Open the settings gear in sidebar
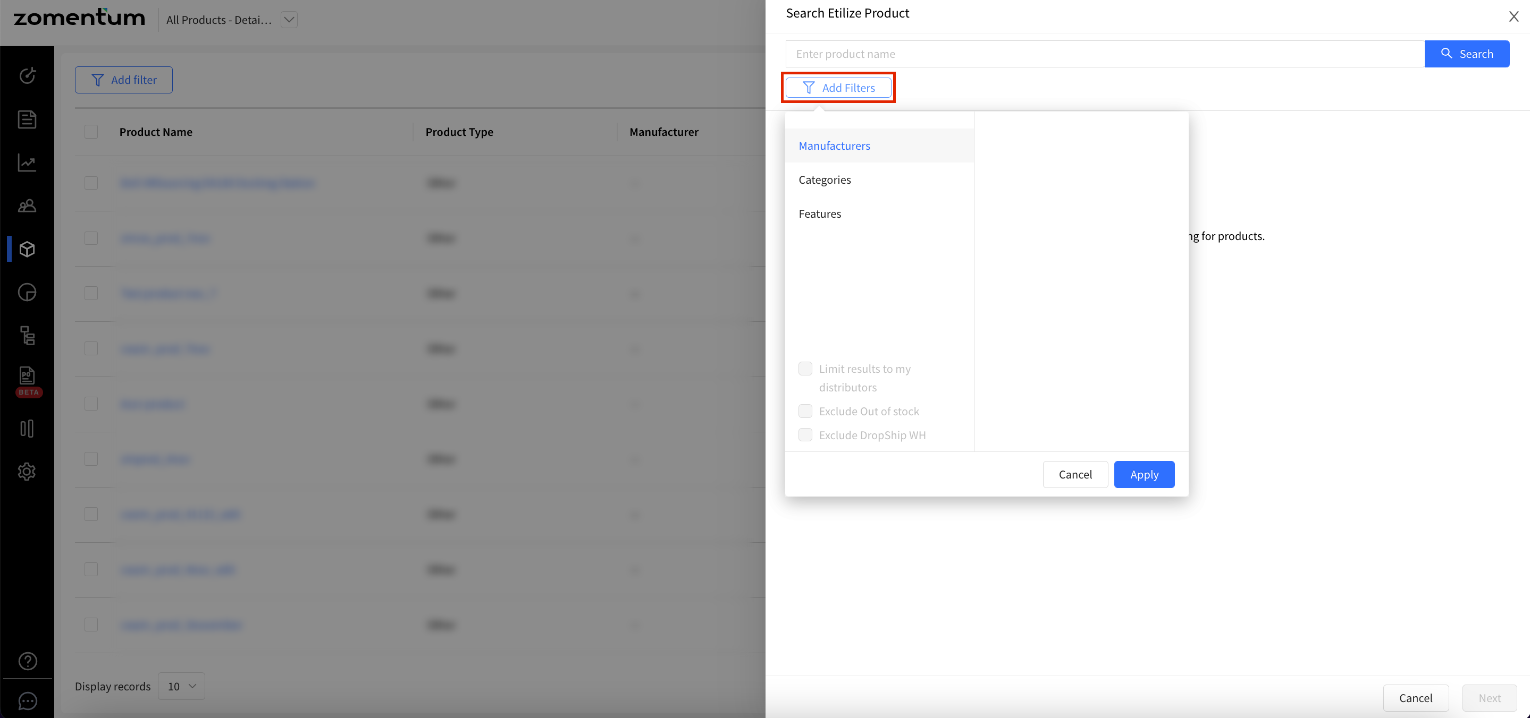 pos(27,472)
